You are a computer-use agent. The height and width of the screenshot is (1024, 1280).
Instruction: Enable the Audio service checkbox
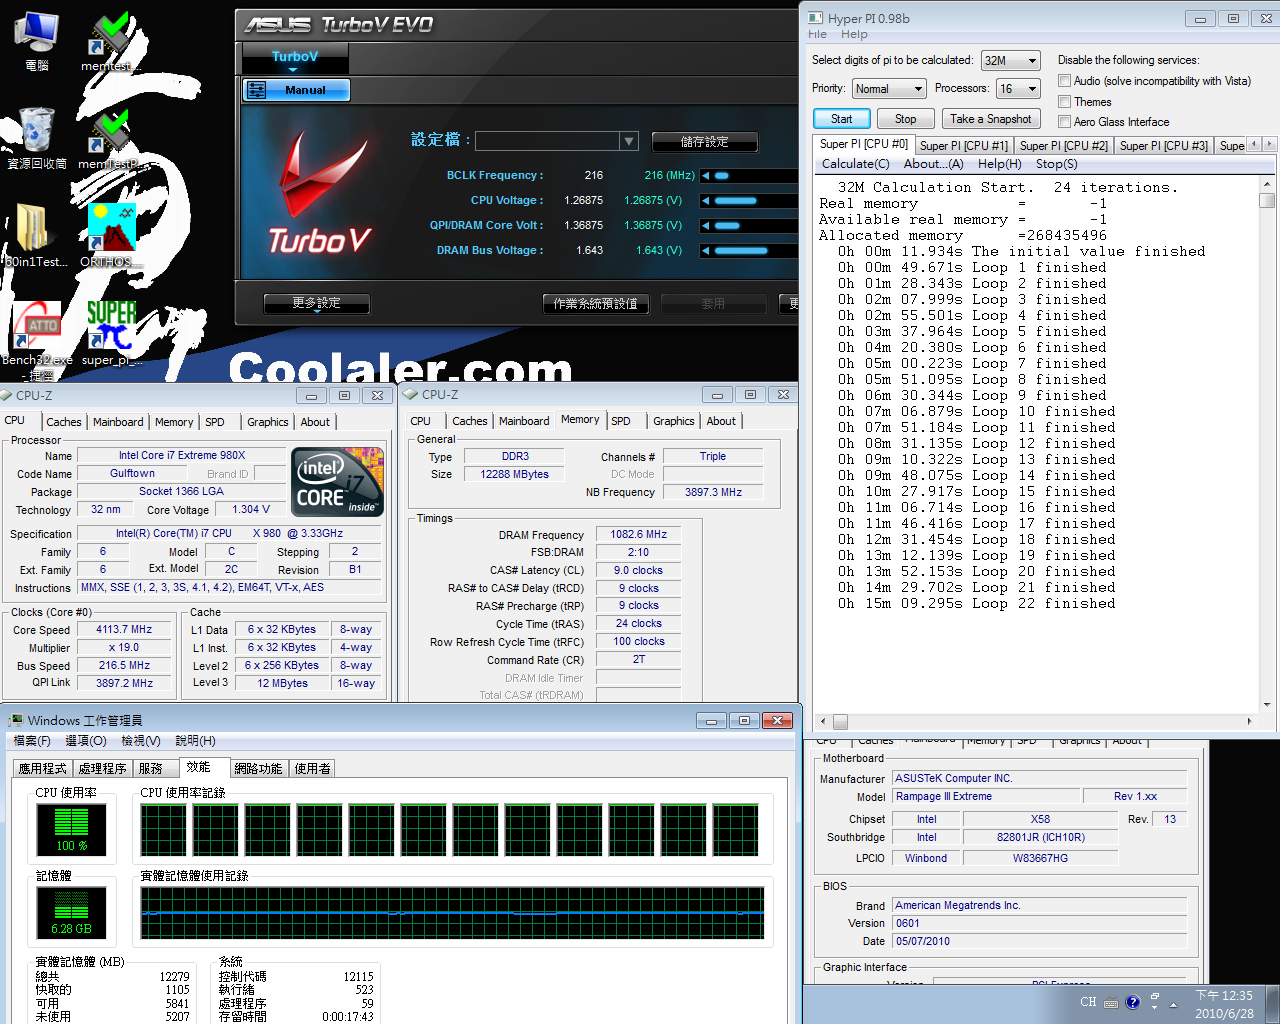1064,81
